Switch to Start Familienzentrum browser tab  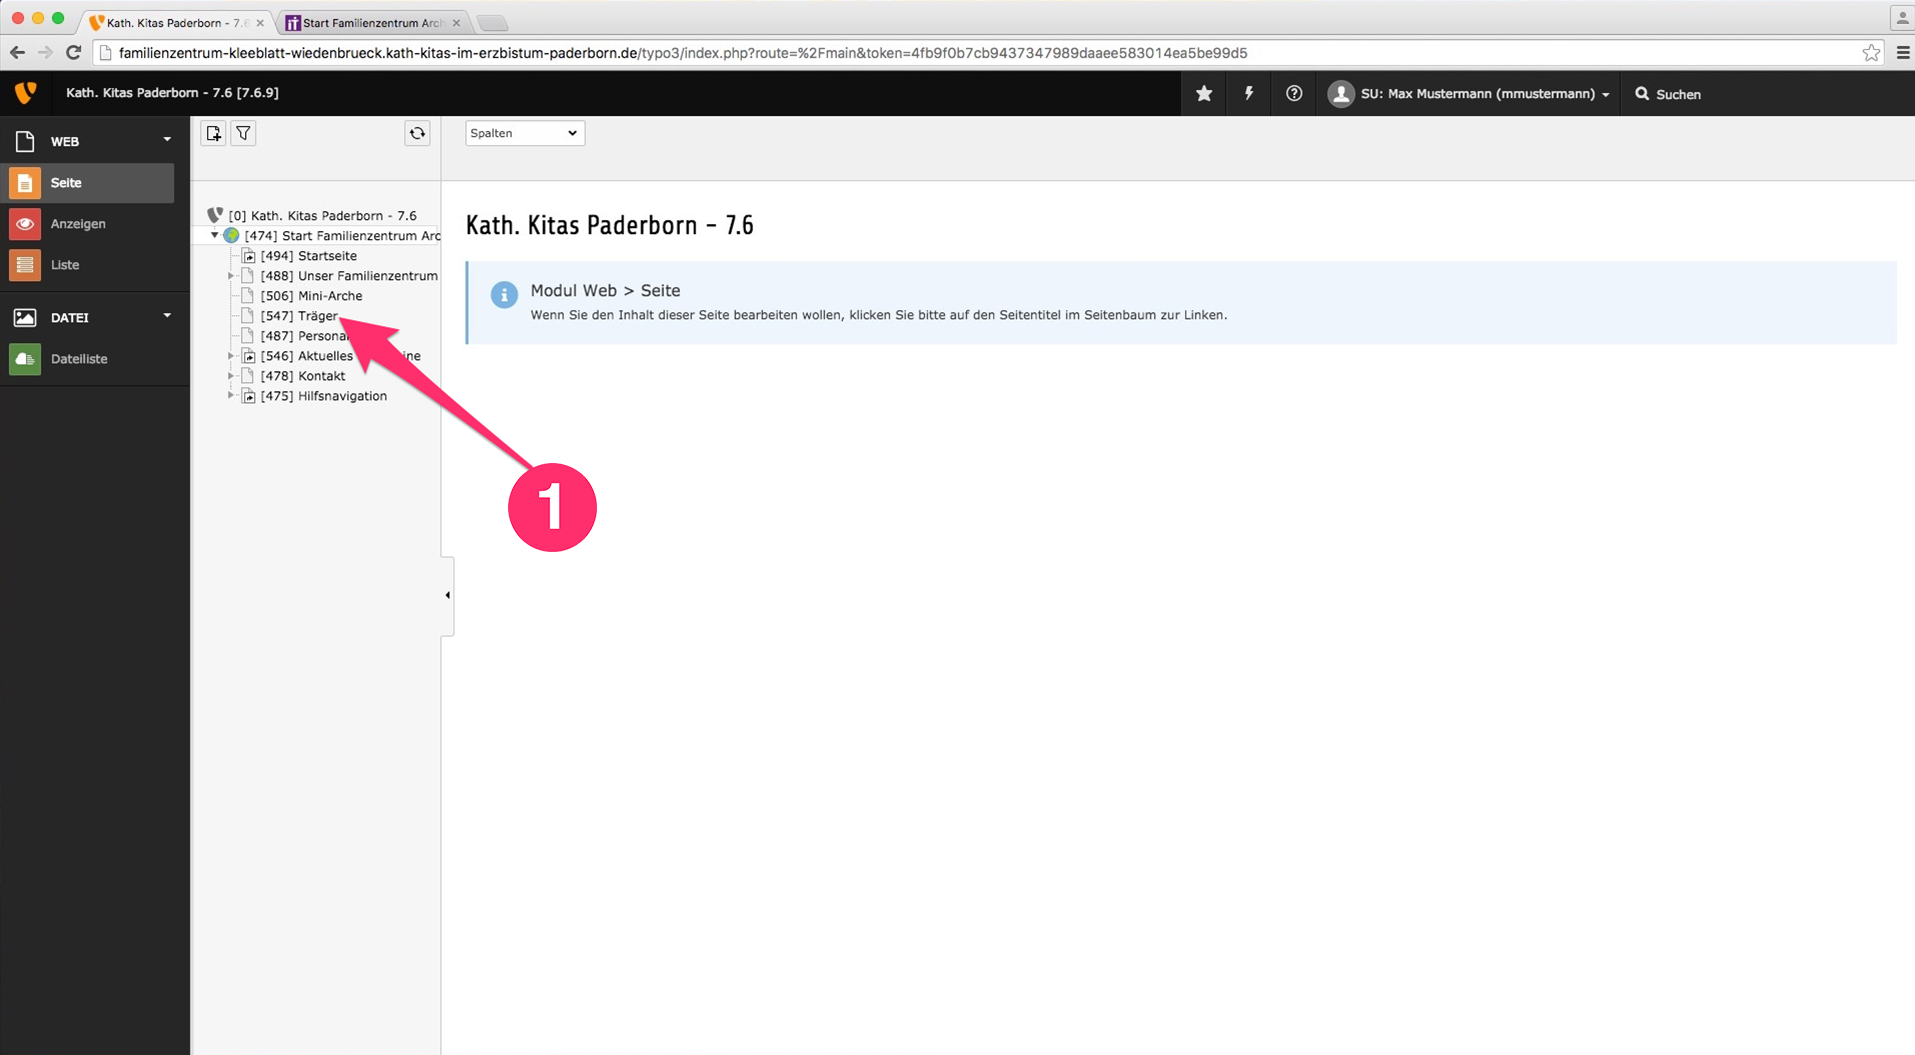click(372, 22)
